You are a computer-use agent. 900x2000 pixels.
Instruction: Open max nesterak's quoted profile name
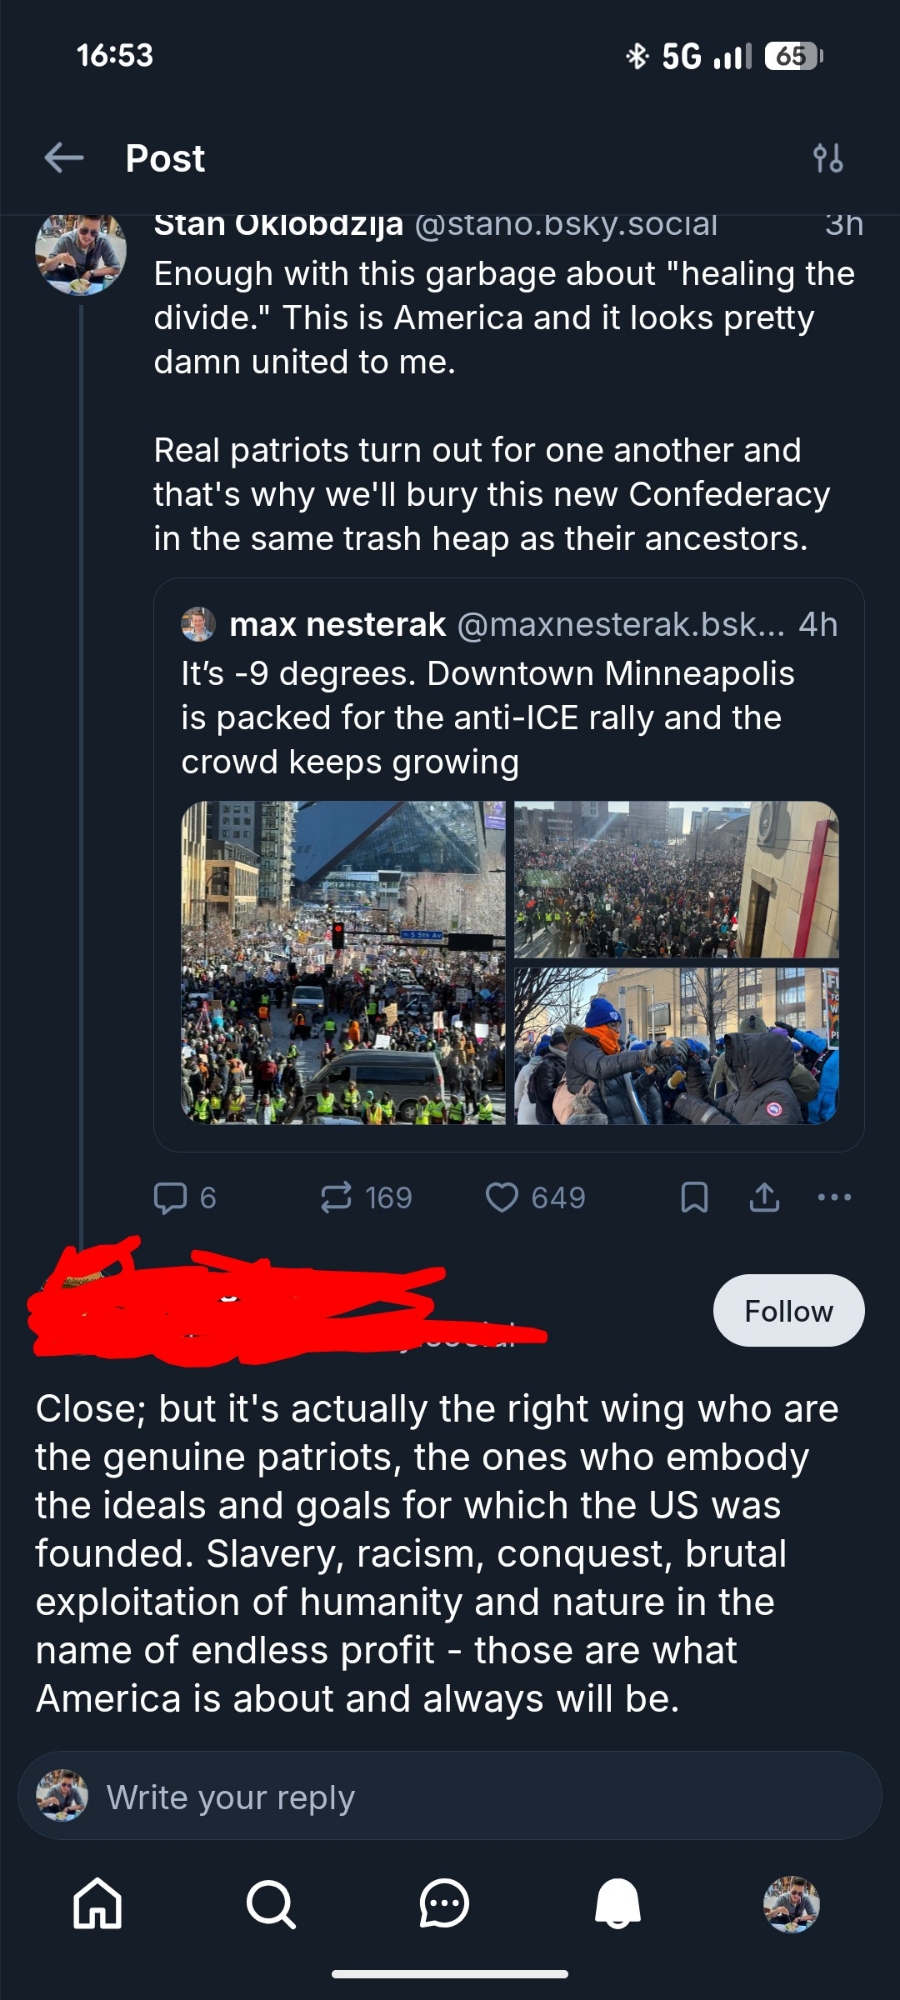click(337, 625)
